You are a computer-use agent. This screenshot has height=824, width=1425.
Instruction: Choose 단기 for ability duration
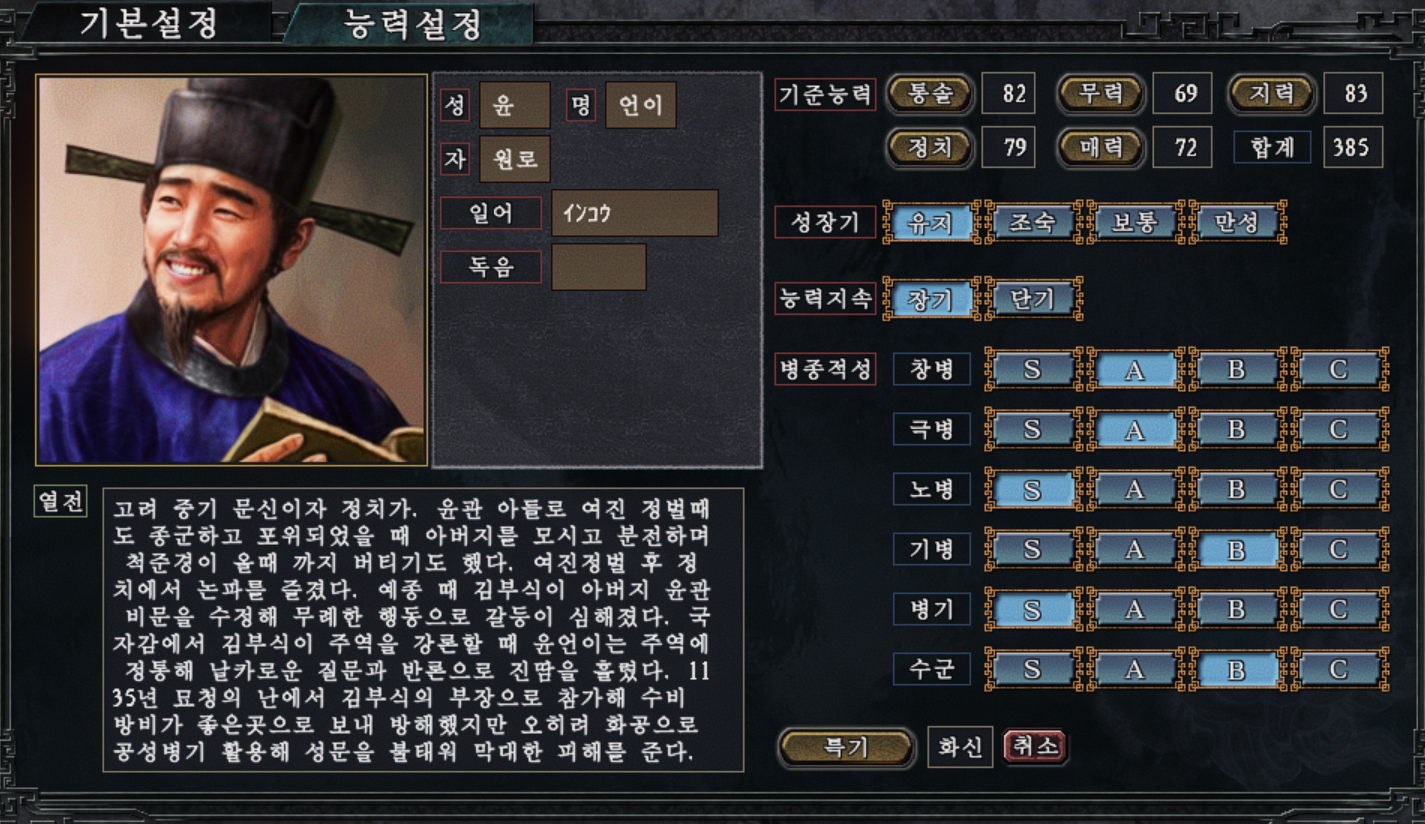click(1032, 299)
